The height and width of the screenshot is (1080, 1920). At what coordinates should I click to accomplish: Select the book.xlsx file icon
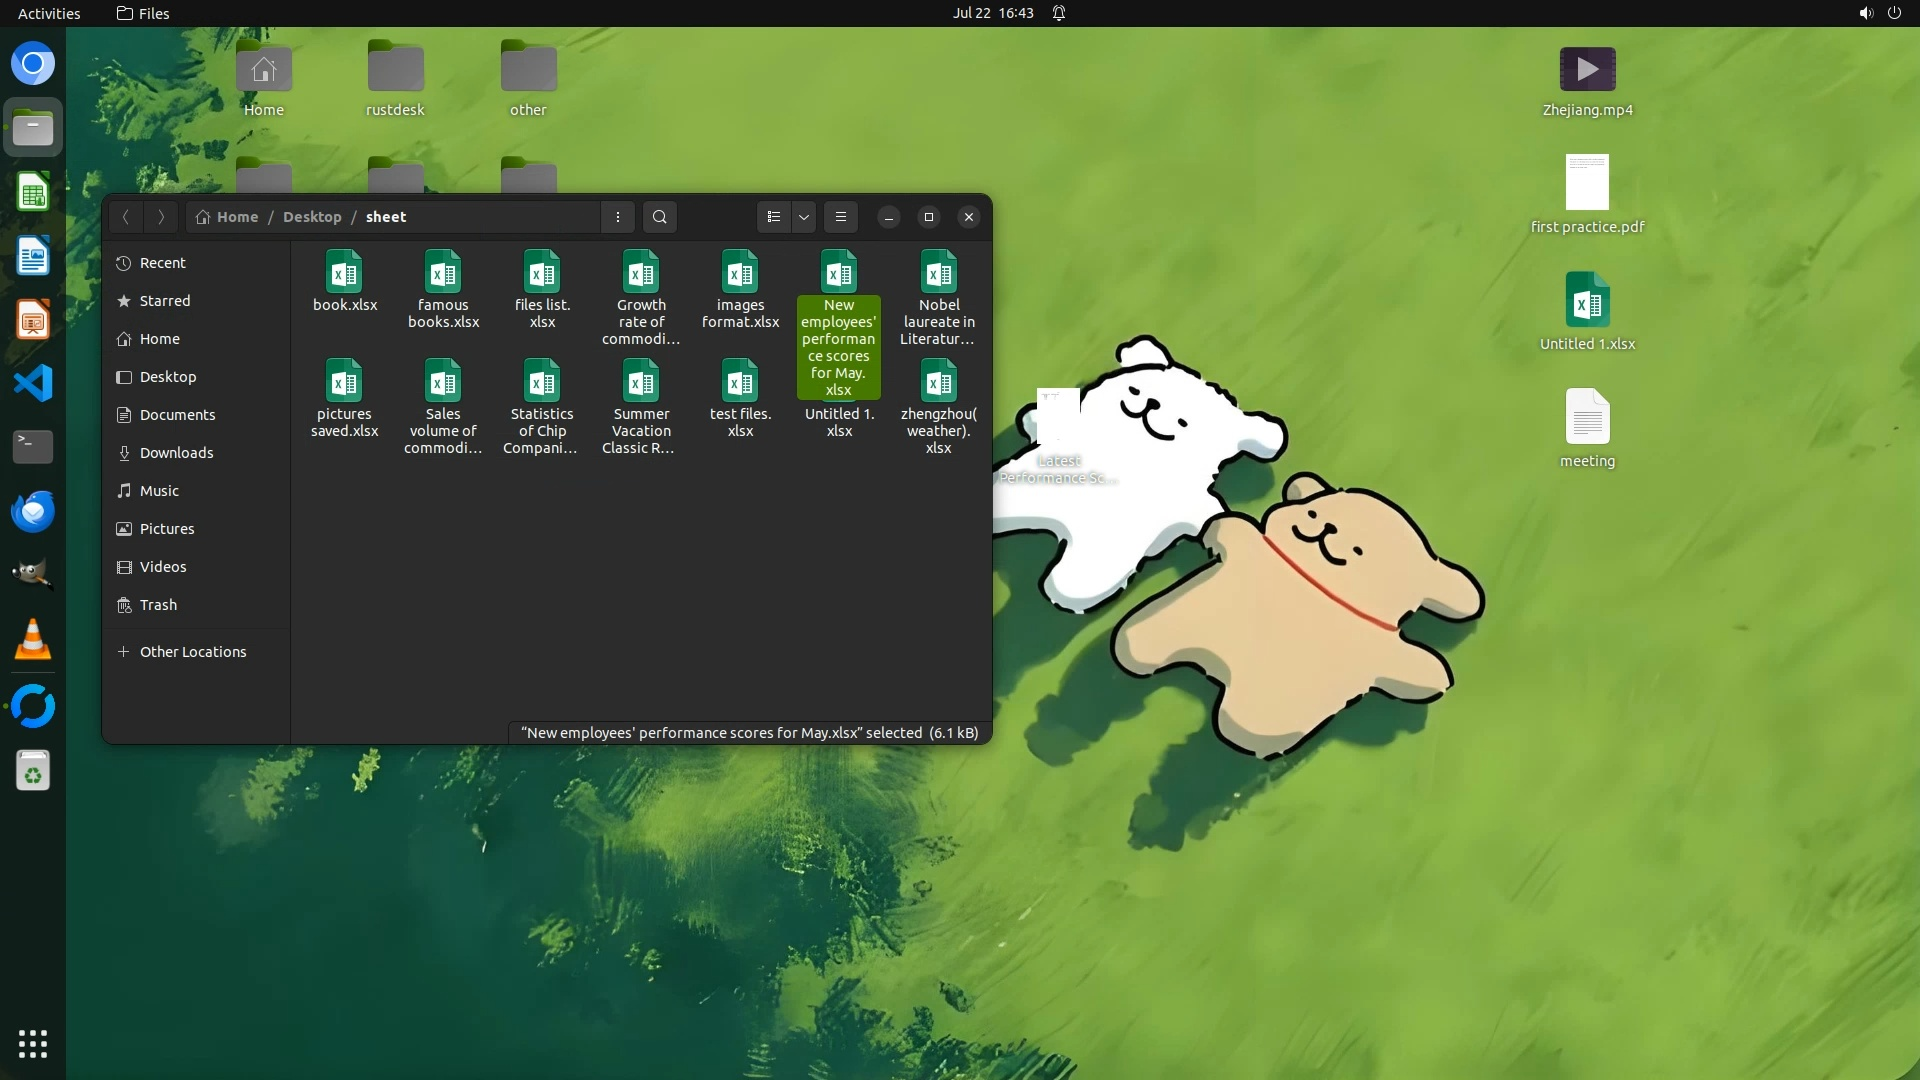[x=344, y=273]
